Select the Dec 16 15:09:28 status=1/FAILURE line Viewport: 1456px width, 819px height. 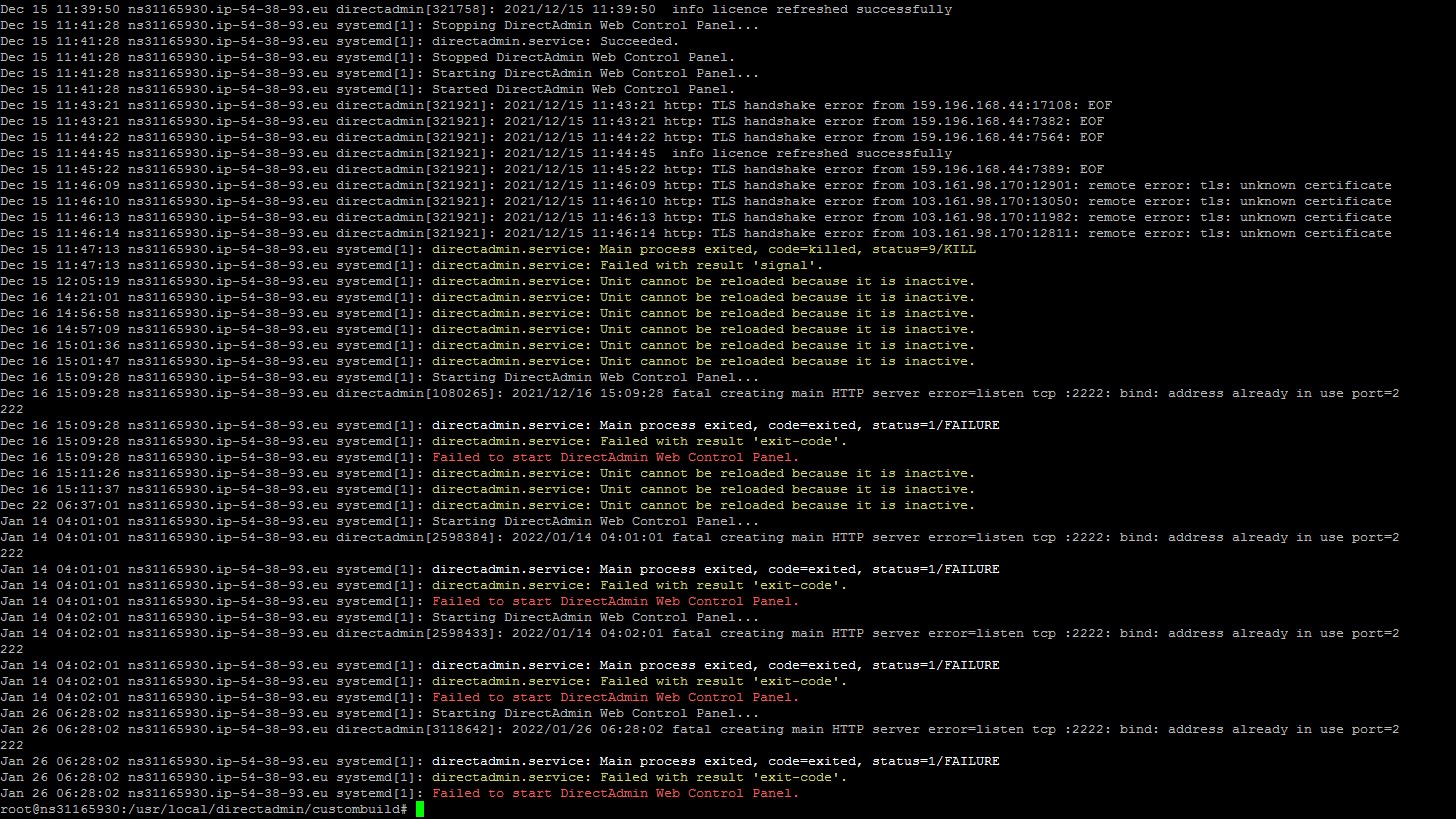tap(500, 425)
